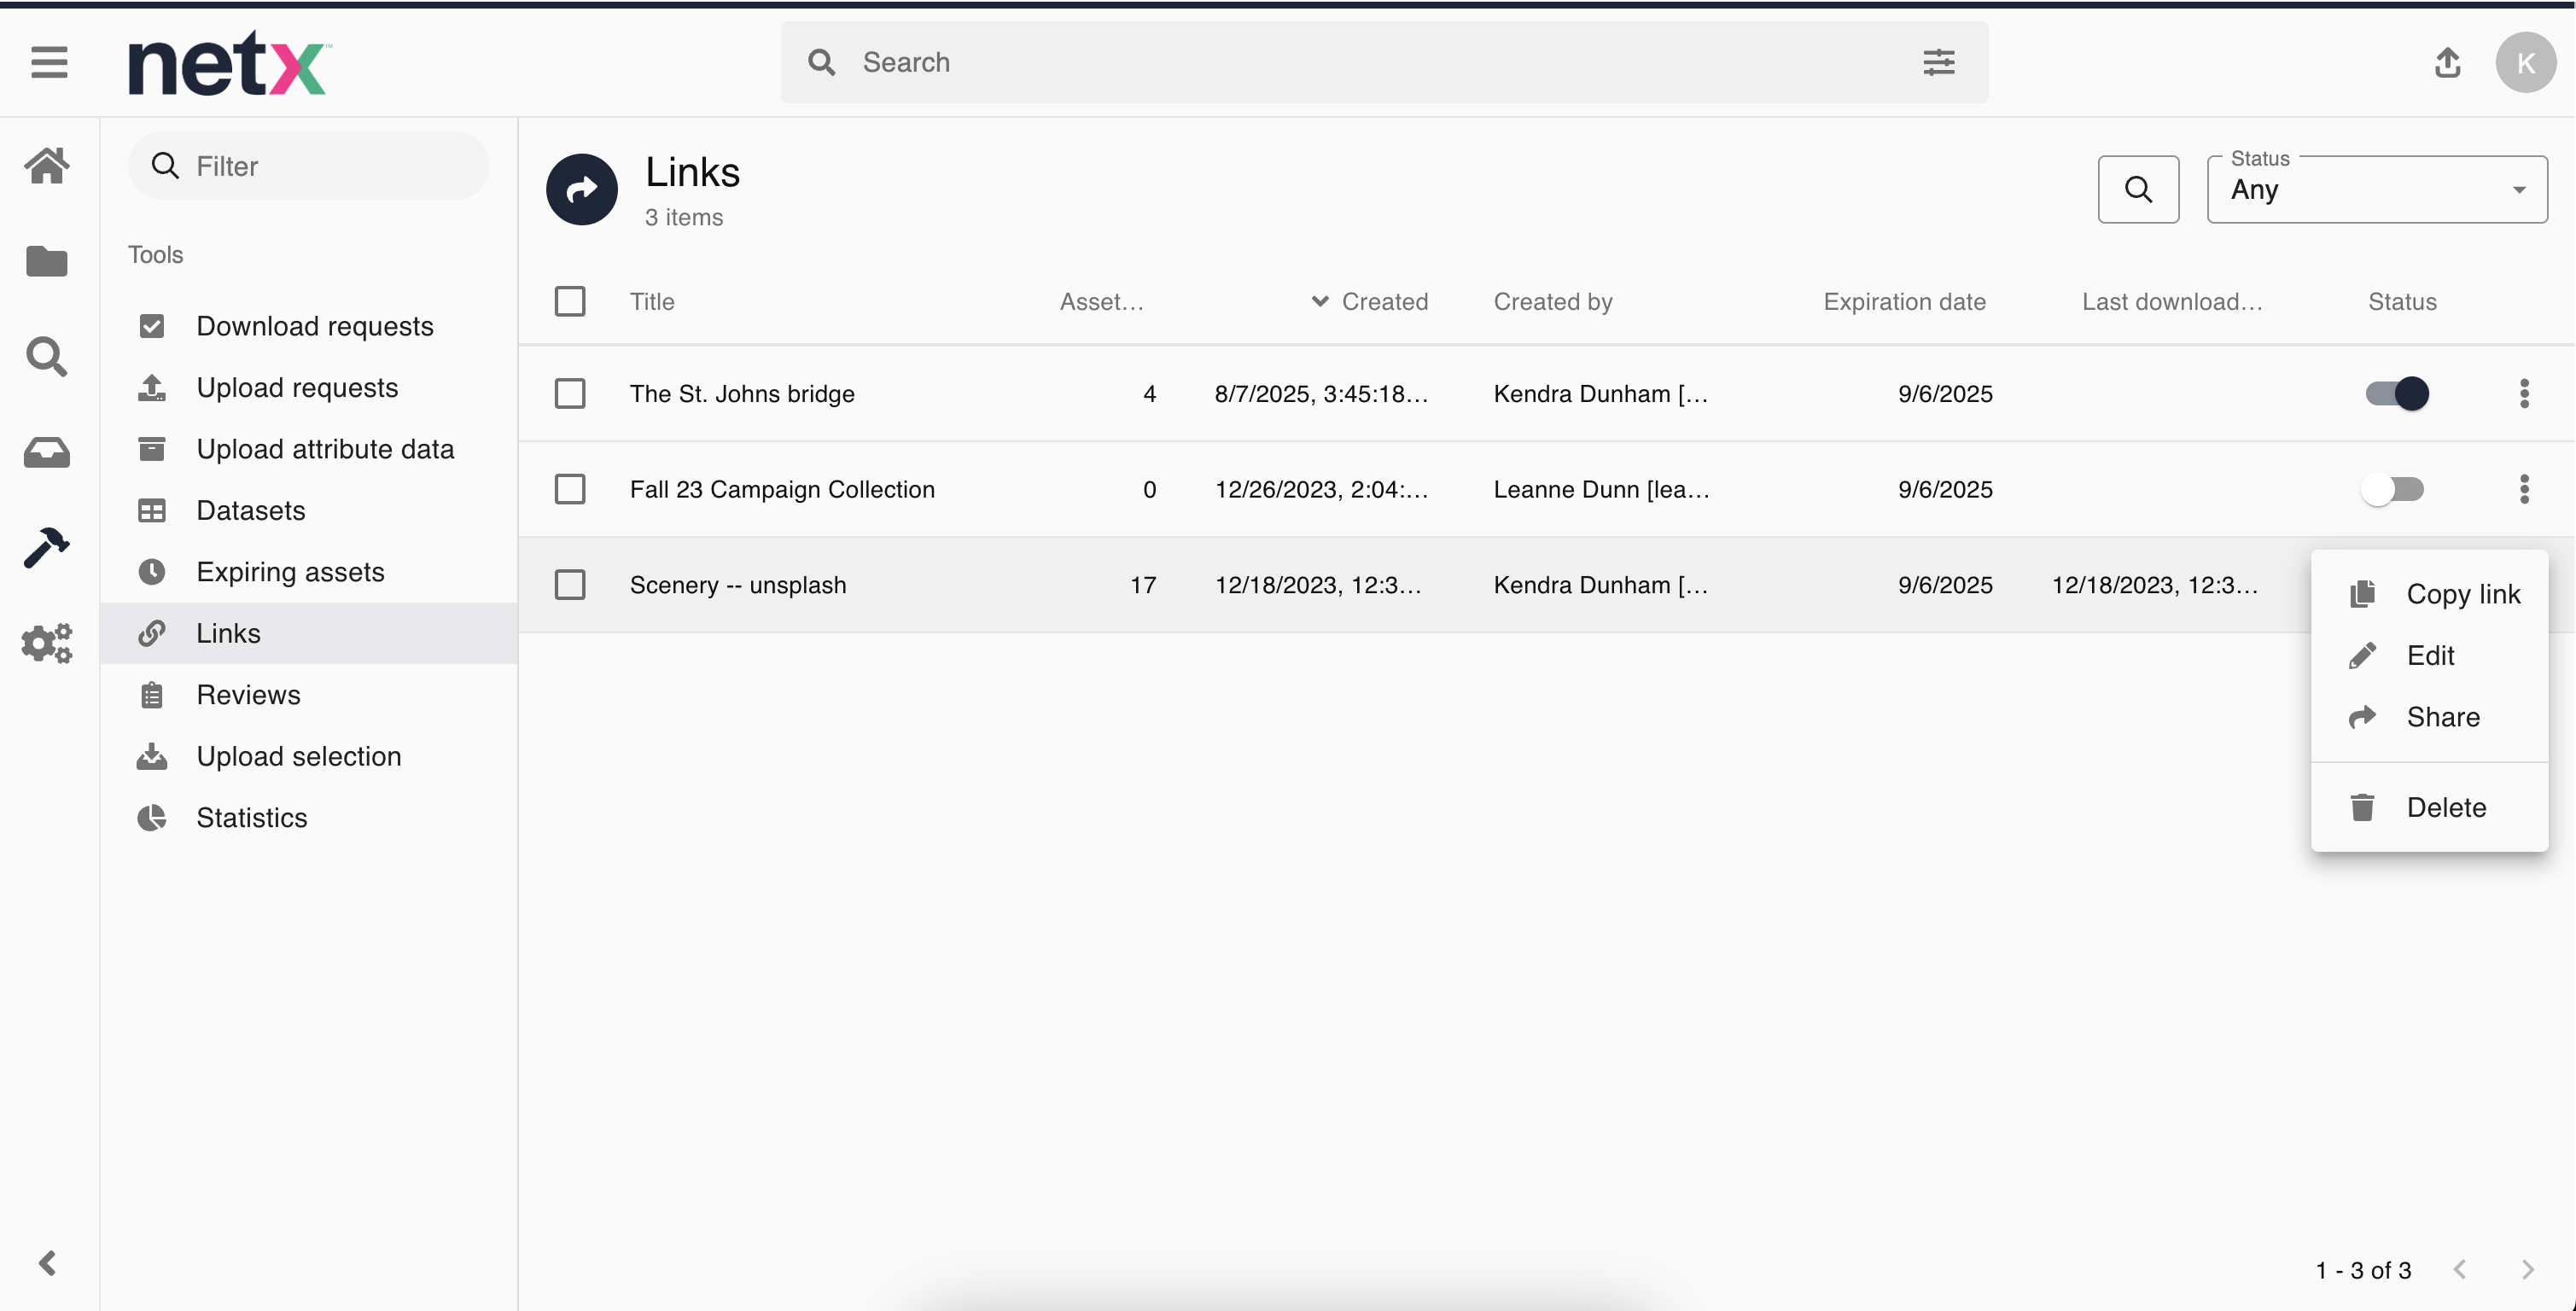Choose Copy link from context menu
Screen dimensions: 2576x1311
(x=2462, y=594)
